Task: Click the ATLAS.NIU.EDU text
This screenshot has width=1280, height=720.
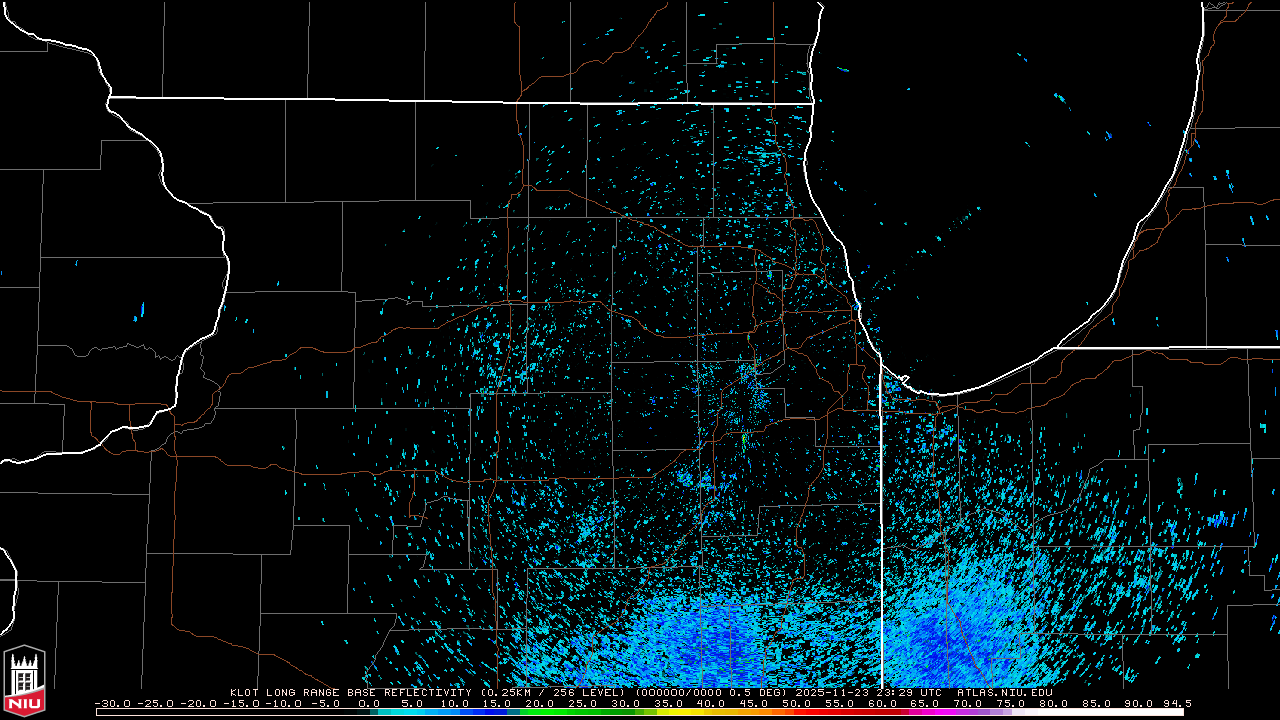Action: pos(1004,692)
